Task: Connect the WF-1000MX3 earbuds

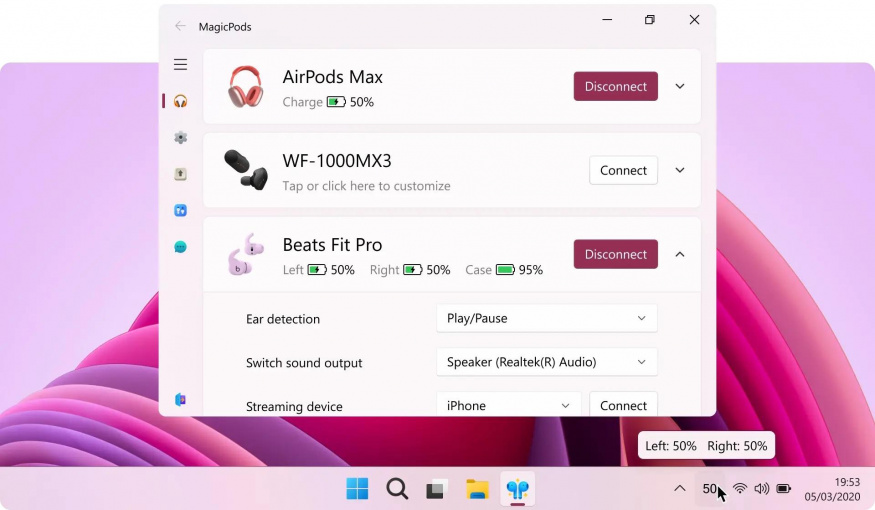Action: pos(623,170)
